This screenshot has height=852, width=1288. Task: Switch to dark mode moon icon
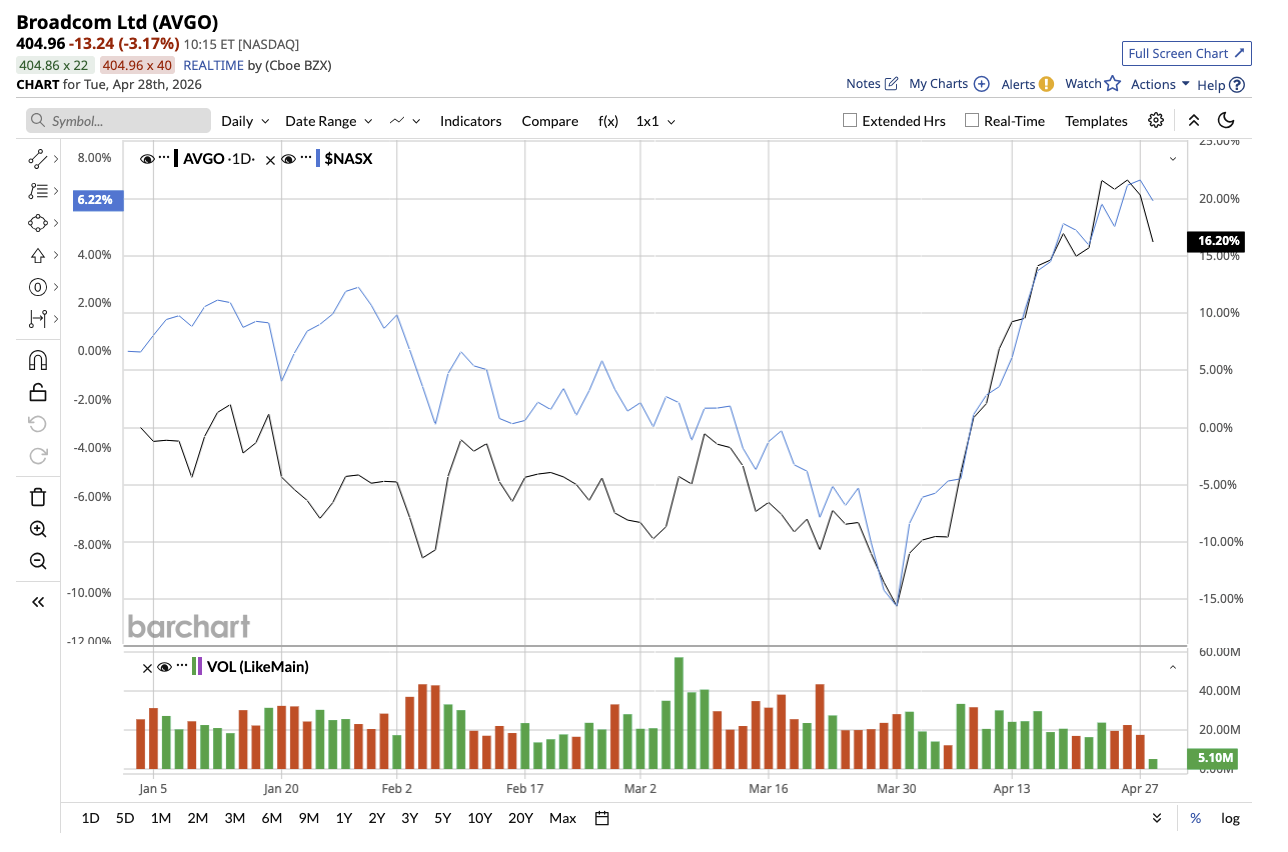click(x=1227, y=121)
